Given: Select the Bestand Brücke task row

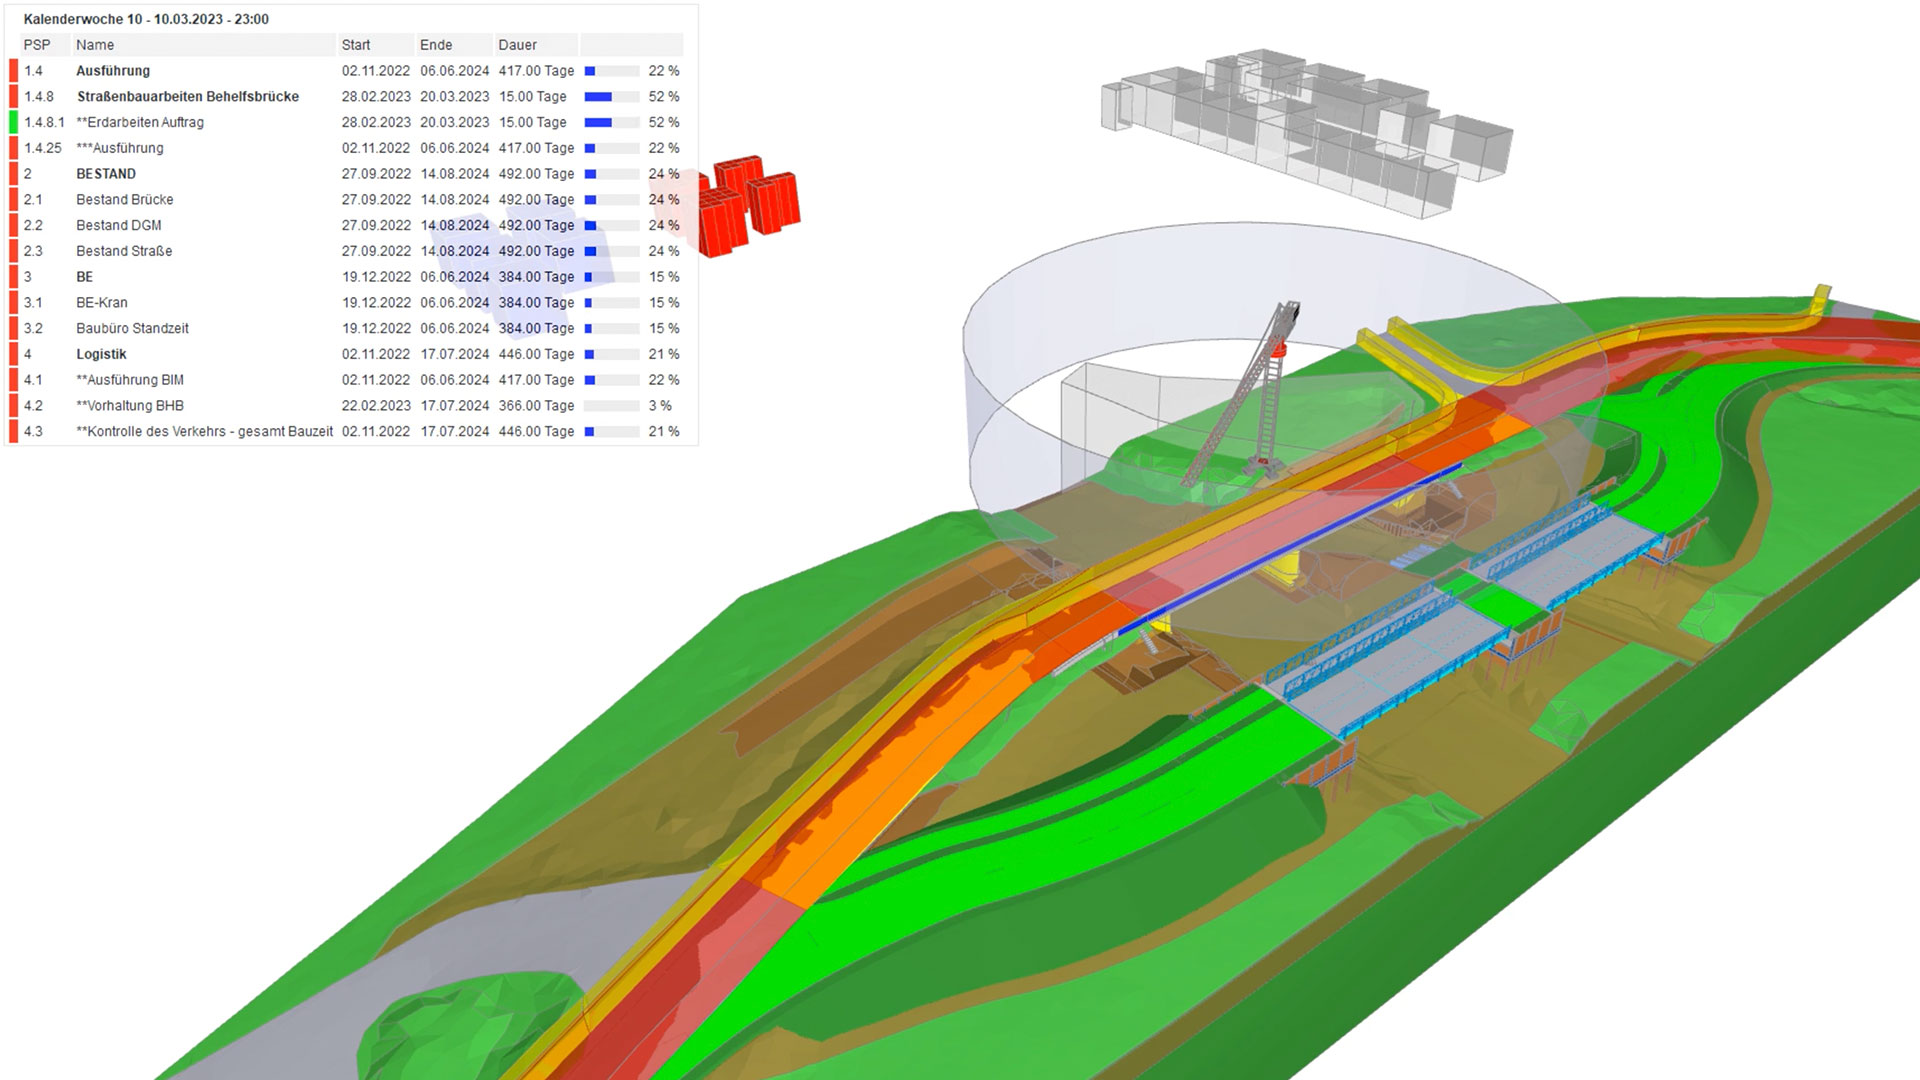Looking at the screenshot, I should click(x=125, y=200).
